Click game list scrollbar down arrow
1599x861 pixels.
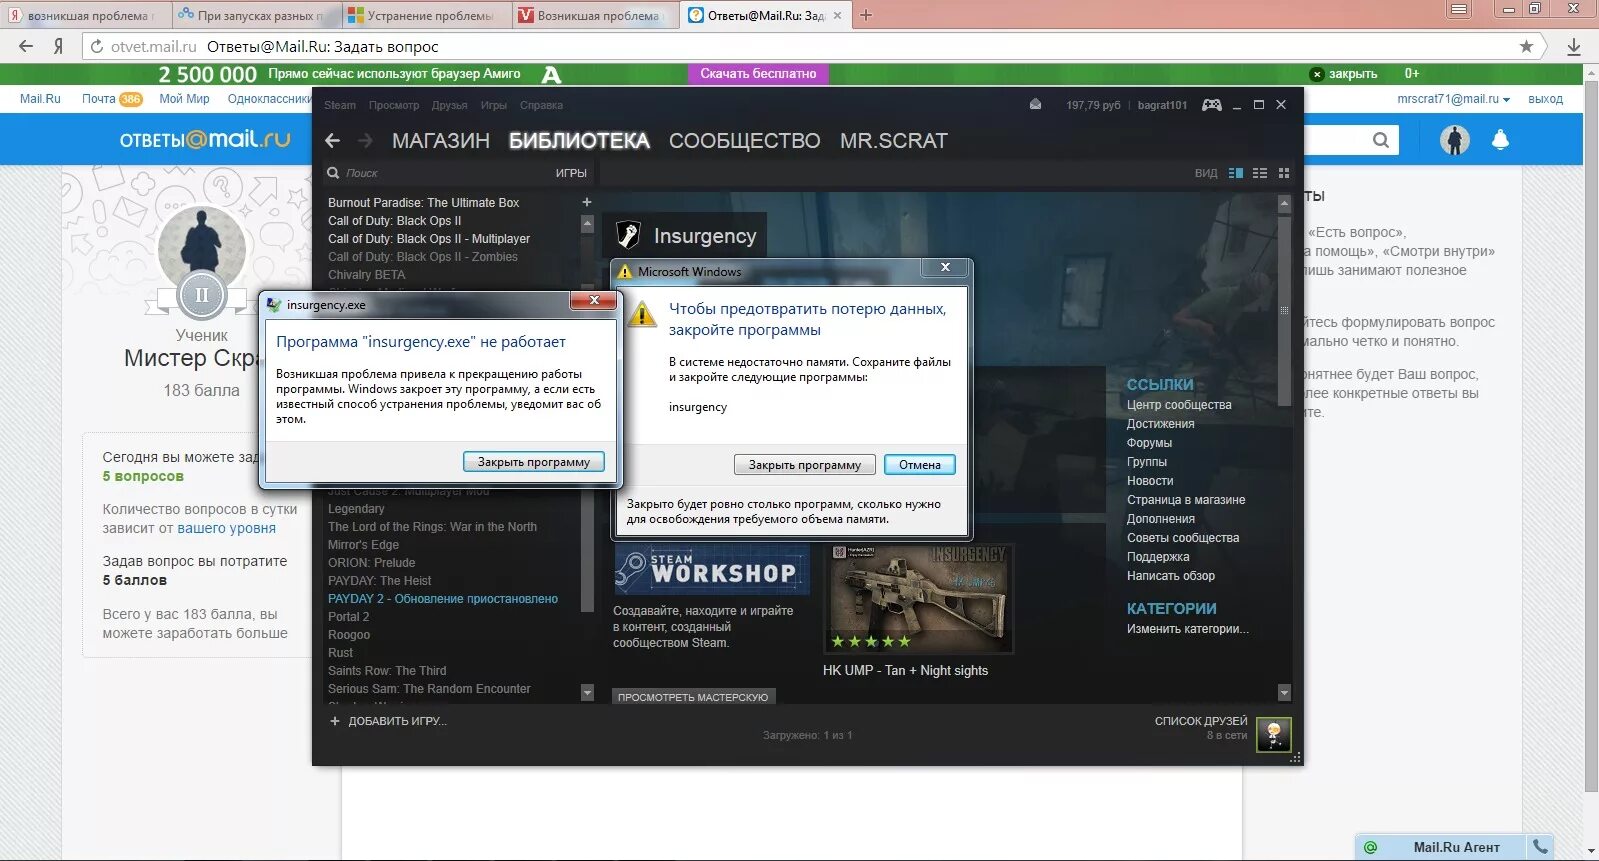[x=587, y=692]
